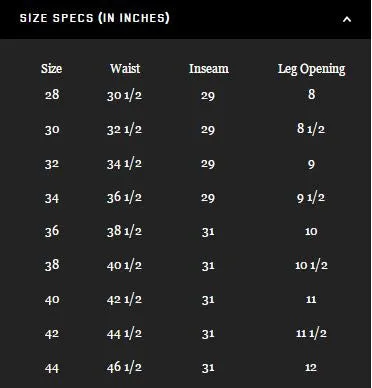Select the Leg Opening column header
The height and width of the screenshot is (388, 372).
[x=312, y=69]
